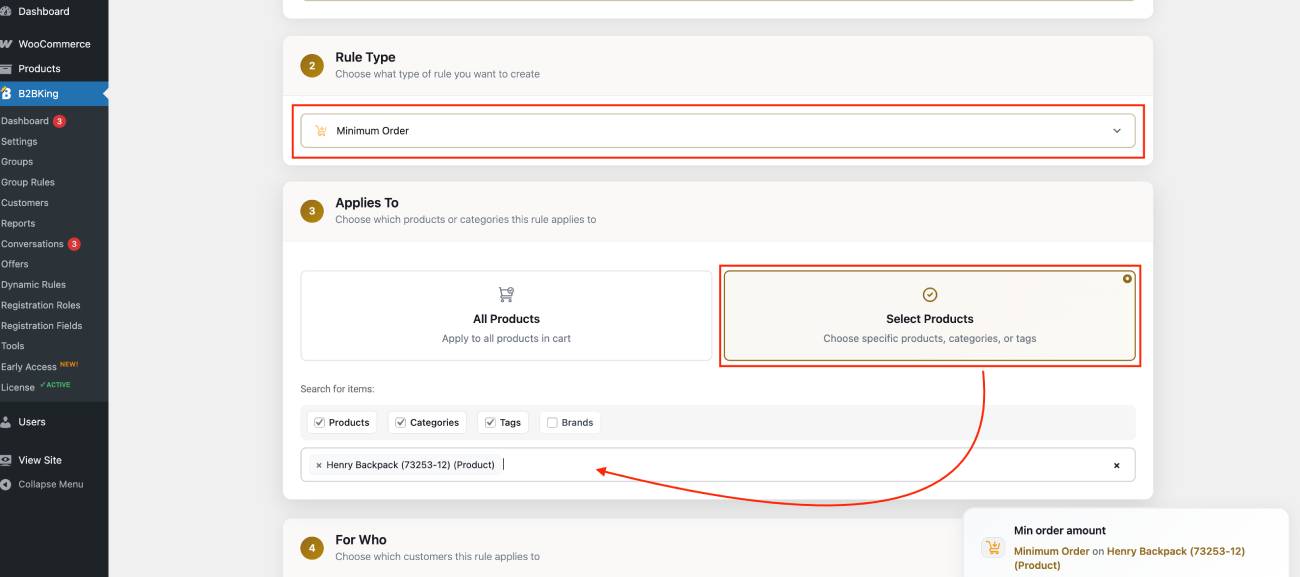Click the All Products cart icon
Image resolution: width=1300 pixels, height=577 pixels.
click(506, 294)
